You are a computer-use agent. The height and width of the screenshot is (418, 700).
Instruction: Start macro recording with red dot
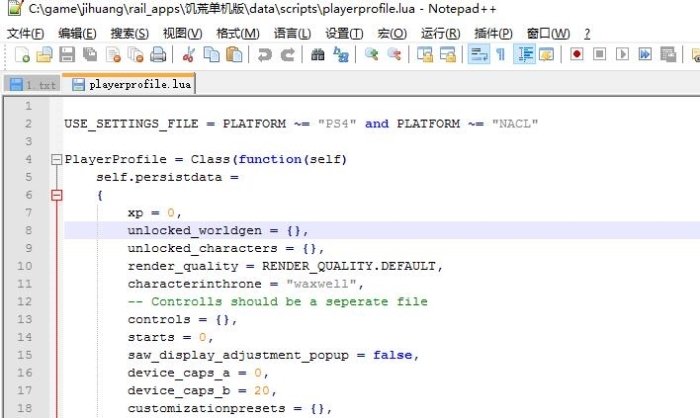[x=577, y=54]
